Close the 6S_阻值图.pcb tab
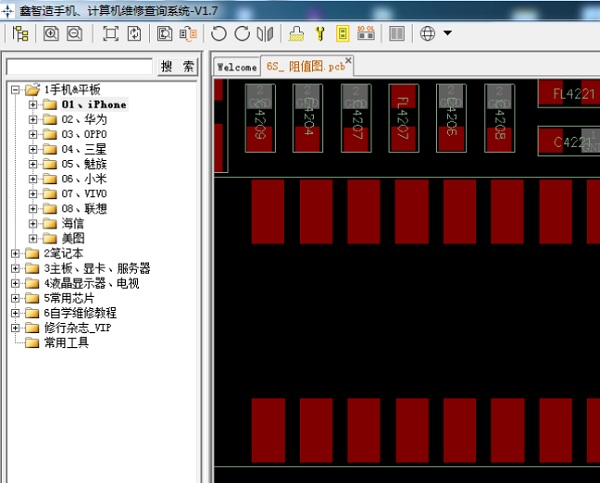 pos(348,60)
